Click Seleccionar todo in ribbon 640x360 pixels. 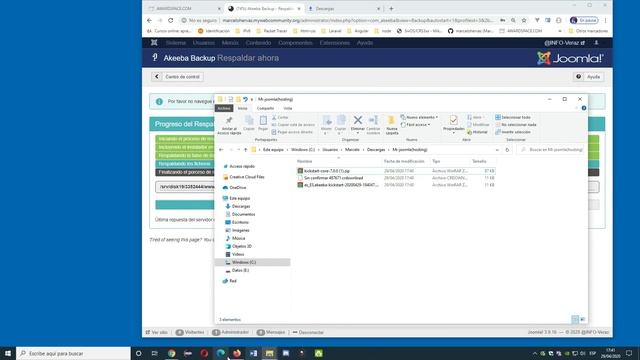(x=513, y=118)
